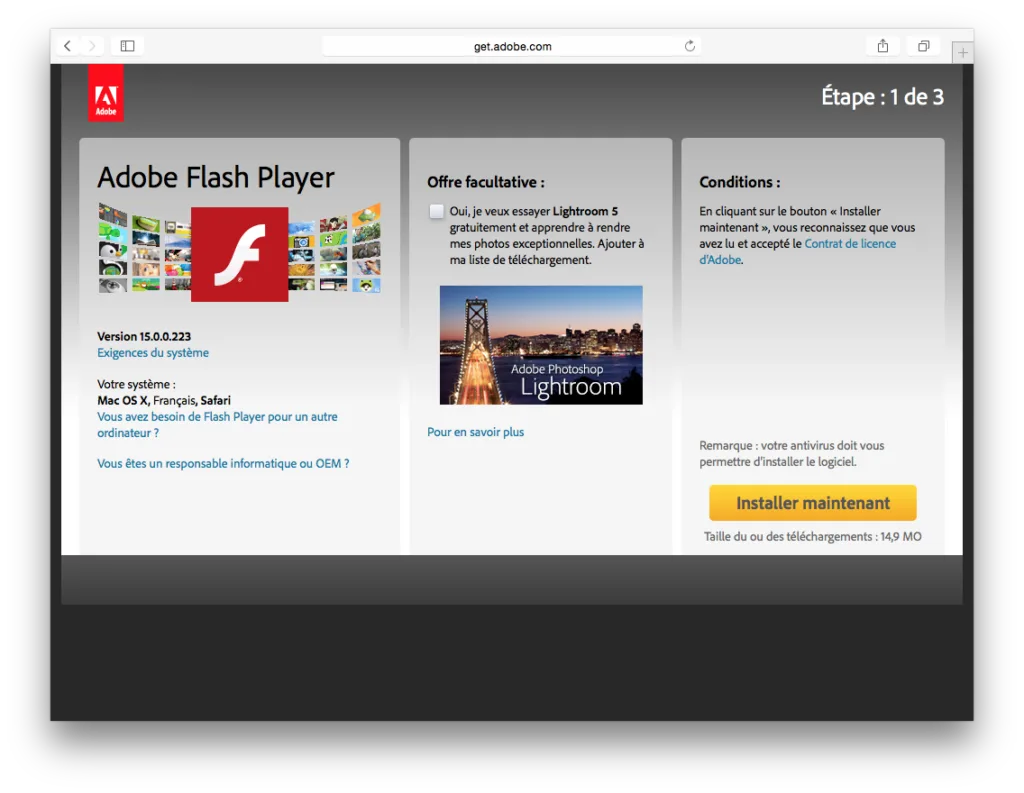1024x793 pixels.
Task: Click the antivirus 'Remarque' note text
Action: coord(792,453)
